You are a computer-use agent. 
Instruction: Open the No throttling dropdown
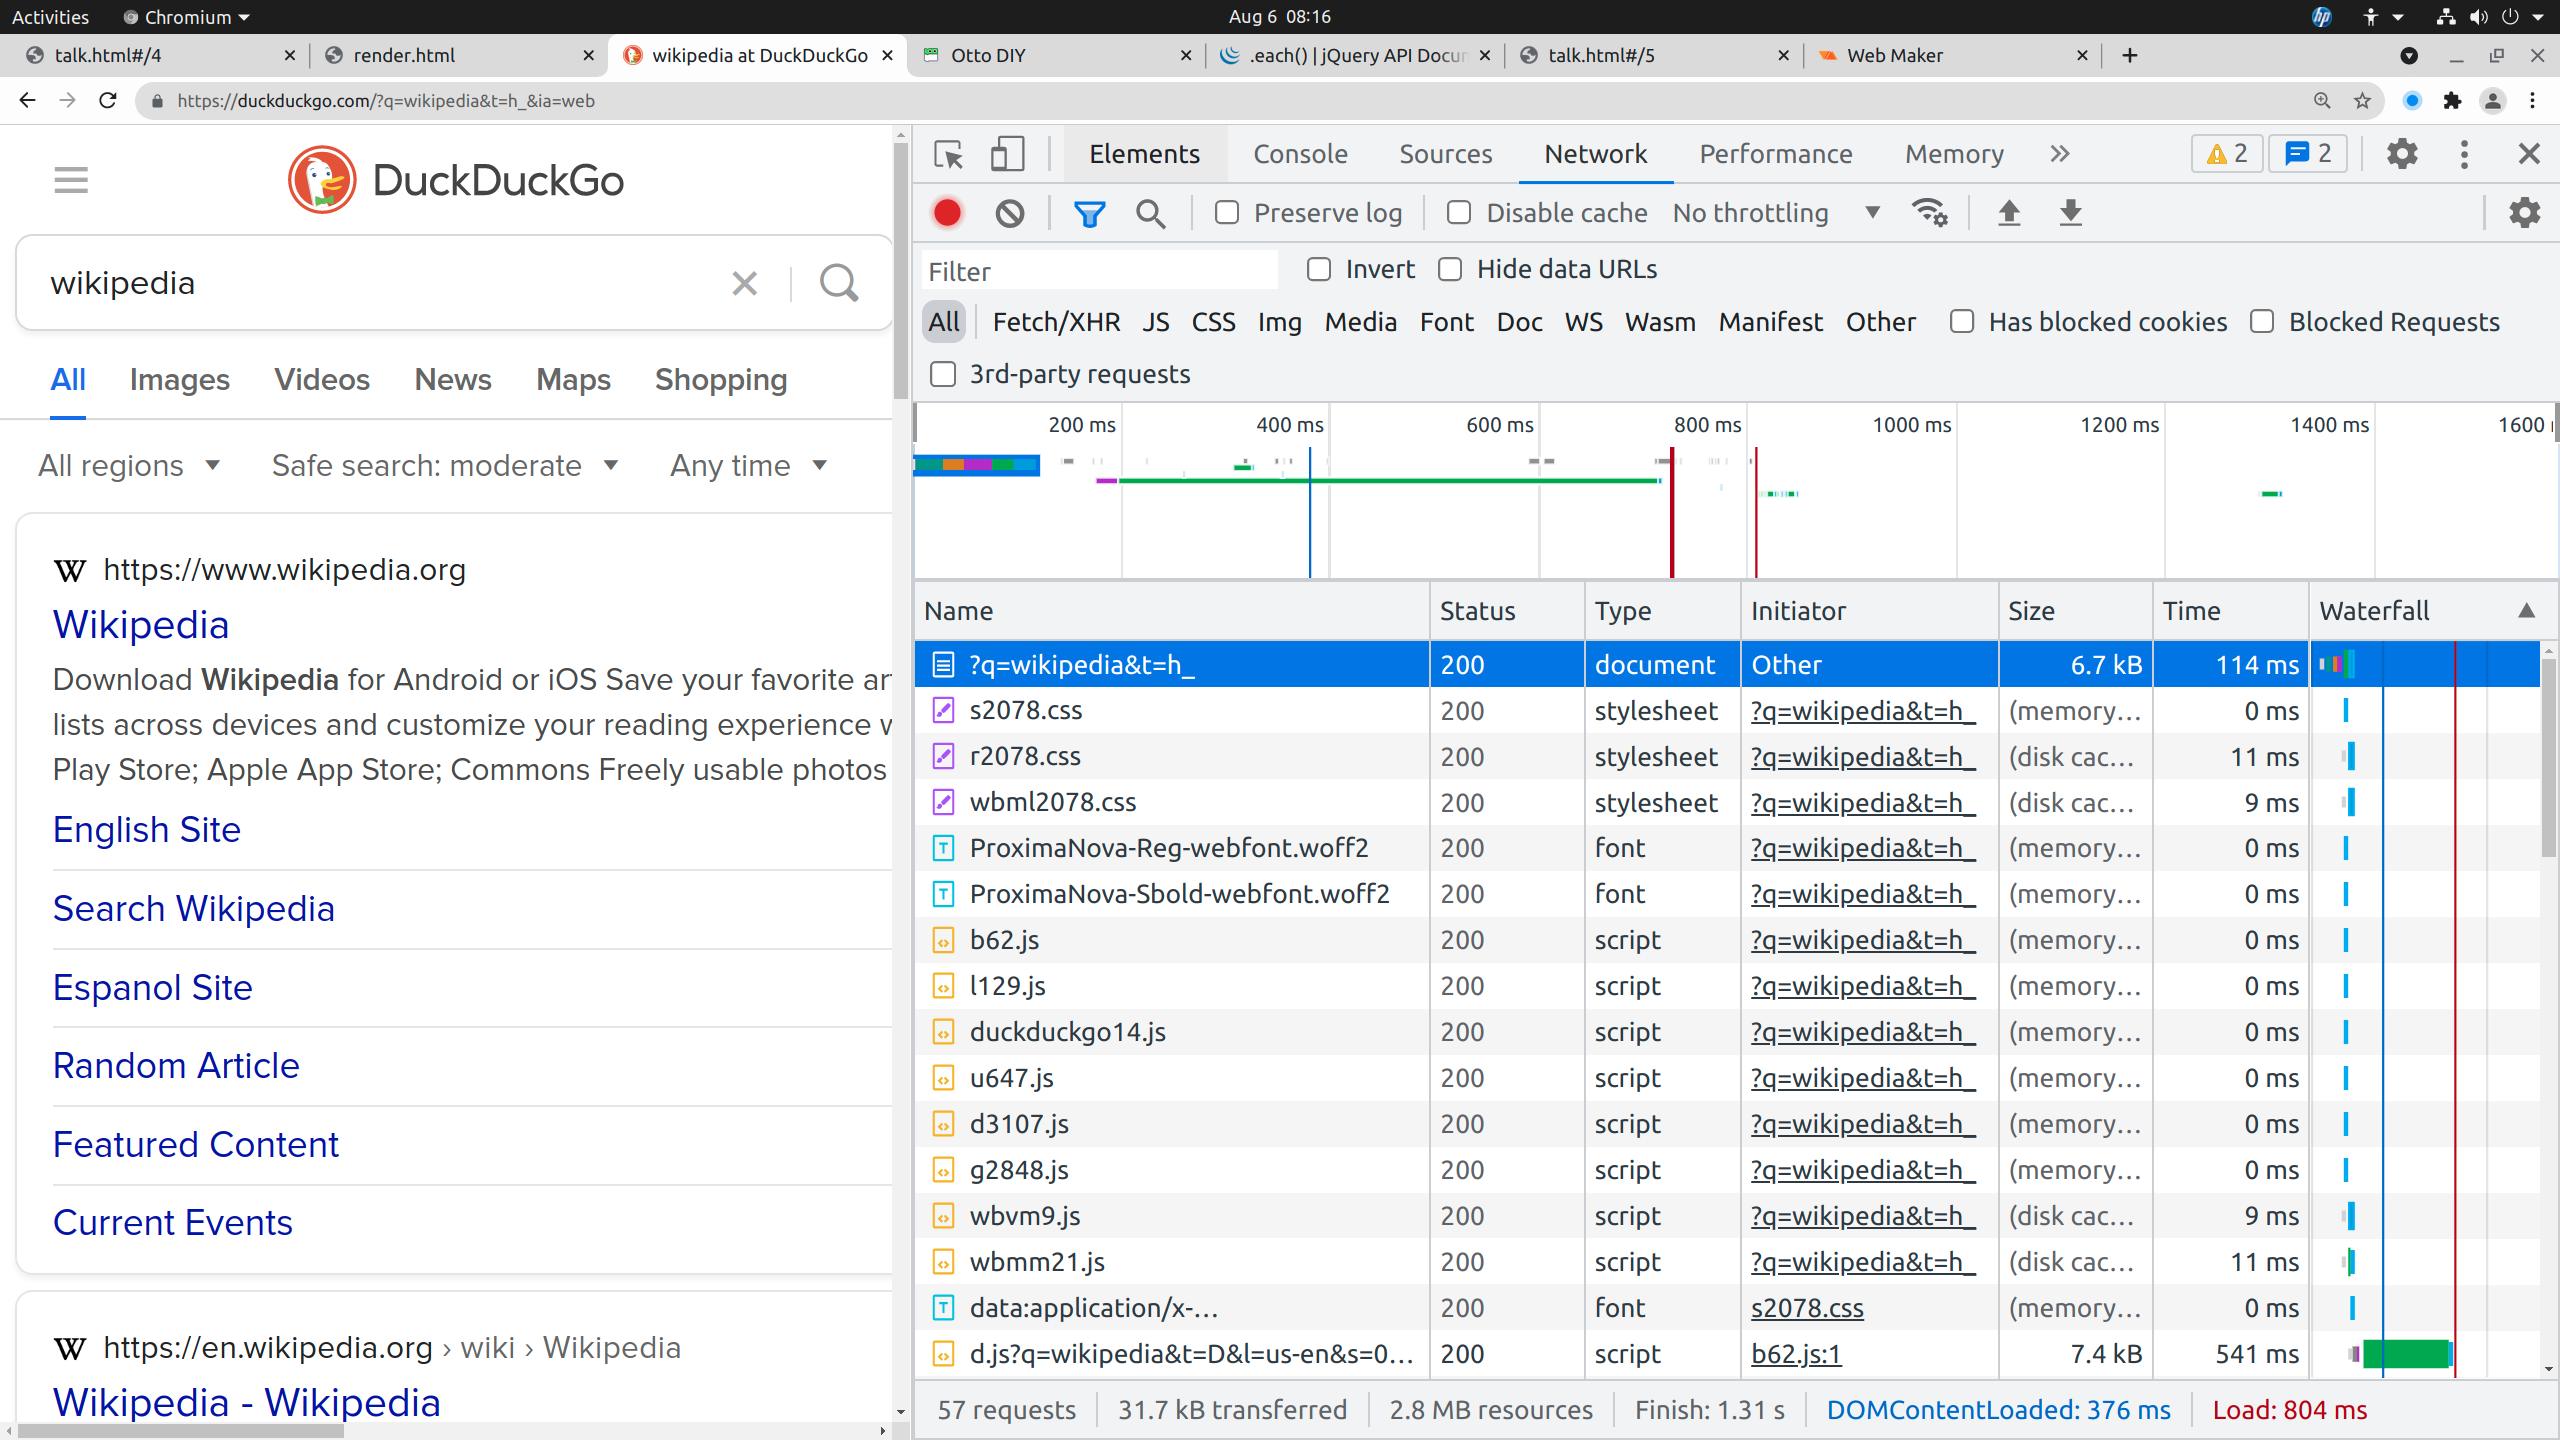pyautogui.click(x=1776, y=213)
